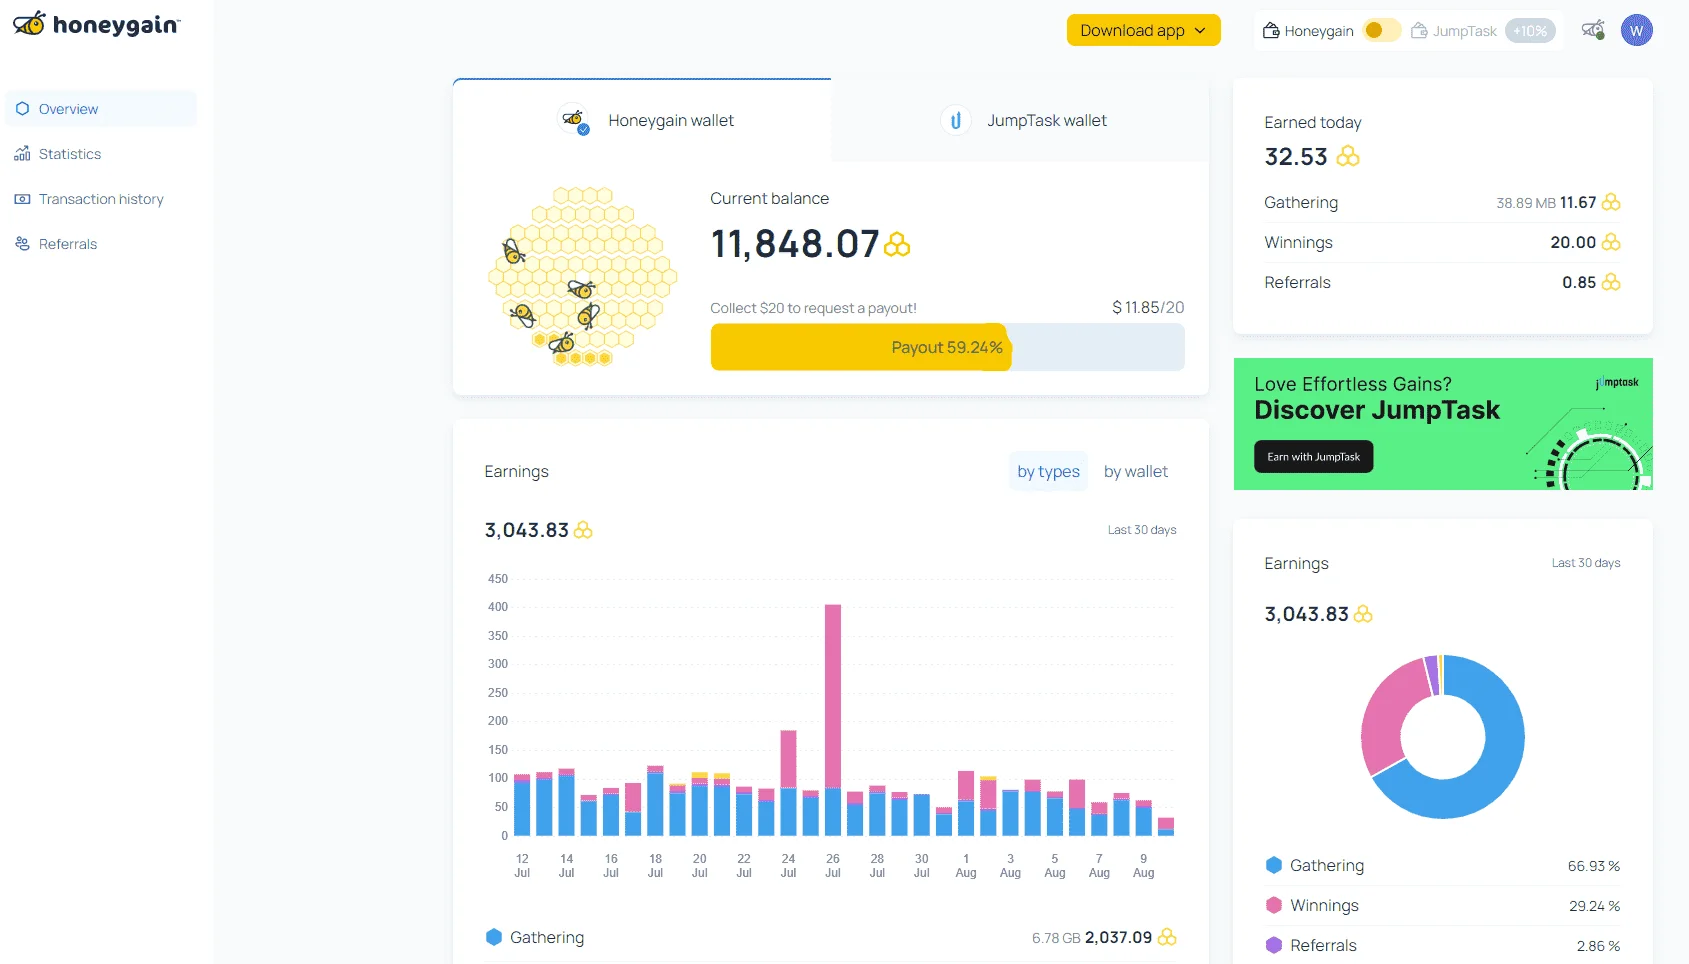Click the honeycomb coin beside current balance
The height and width of the screenshot is (964, 1689).
coord(897,245)
